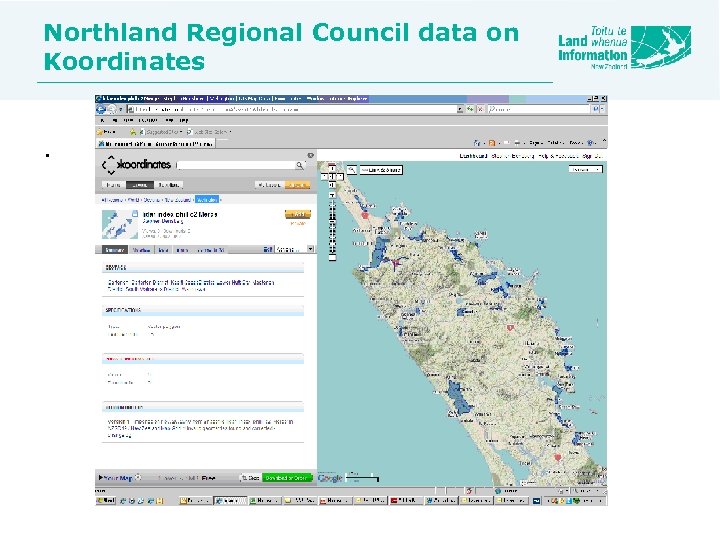The width and height of the screenshot is (720, 540).
Task: Collapse the Koordinates side panel icon
Action: coord(311,156)
